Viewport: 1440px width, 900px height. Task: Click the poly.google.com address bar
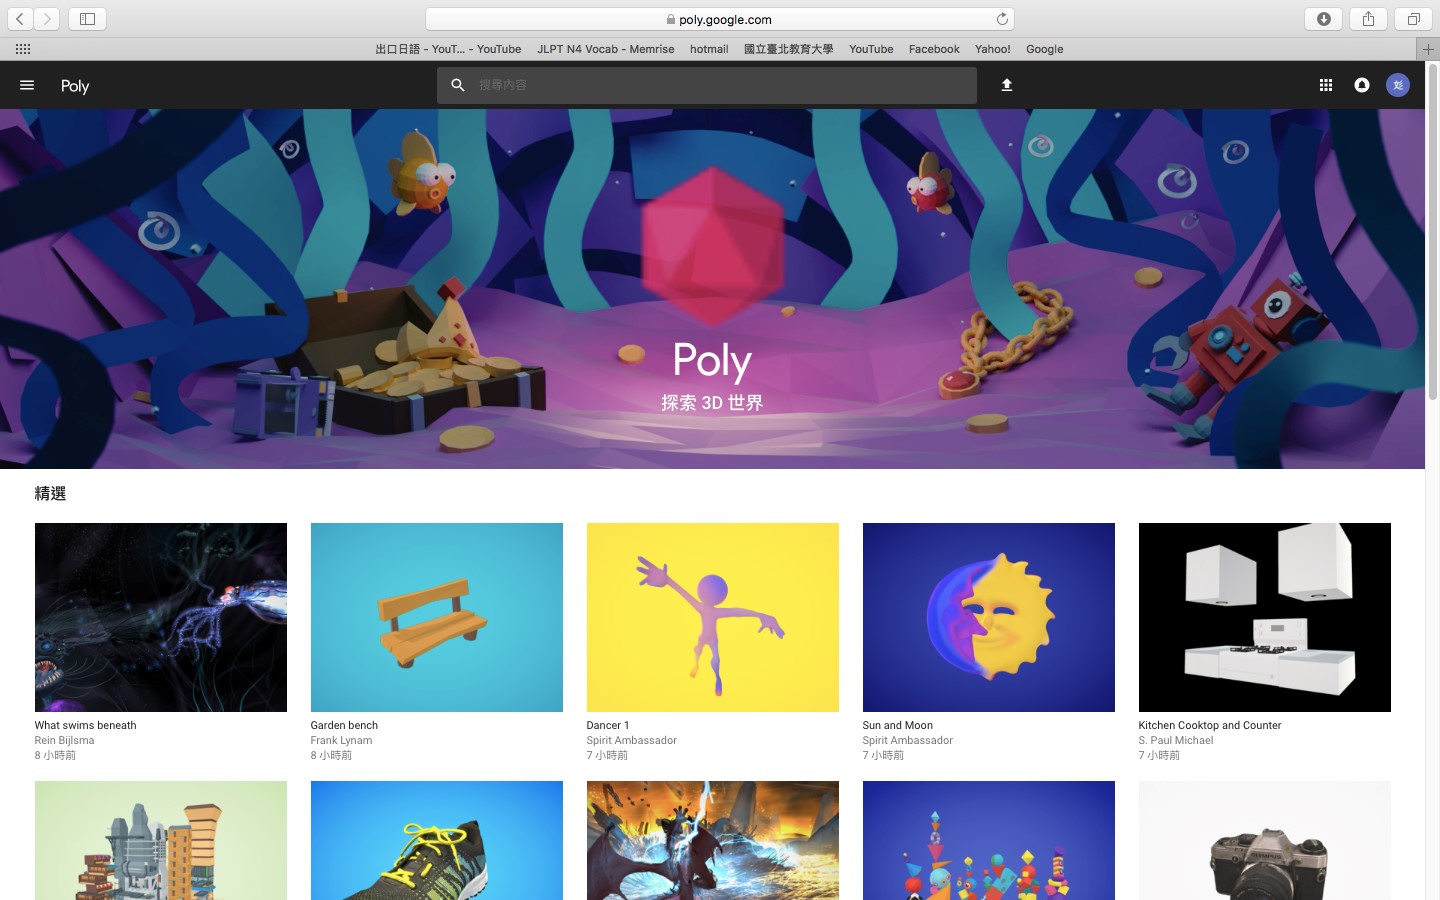pos(720,19)
